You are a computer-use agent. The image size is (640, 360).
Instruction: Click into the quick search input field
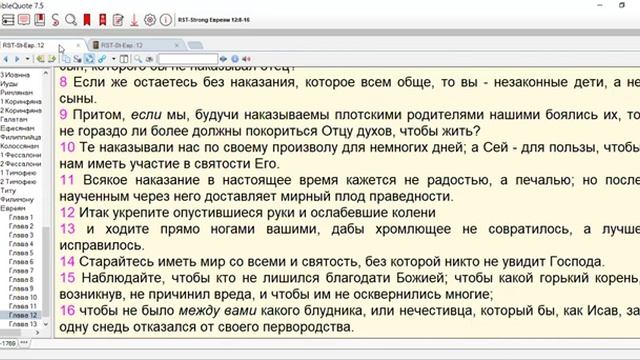188,59
